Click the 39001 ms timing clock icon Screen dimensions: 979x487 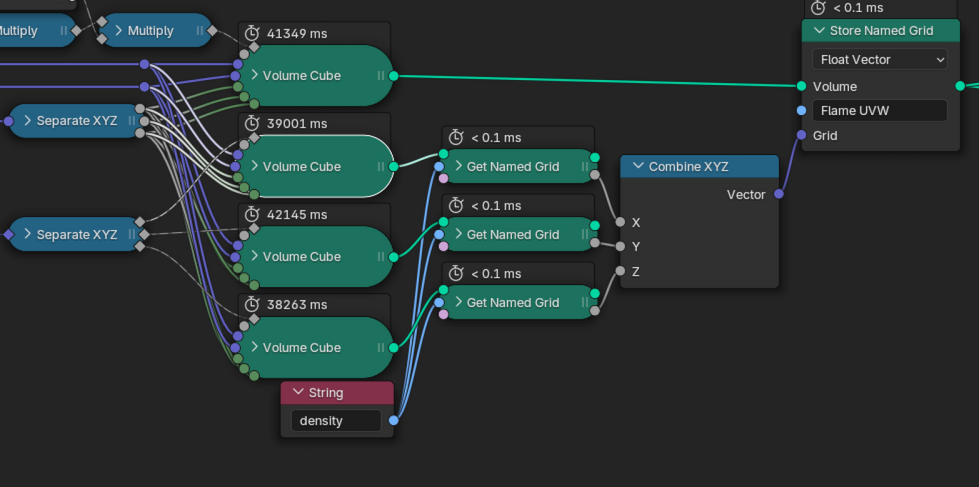[x=252, y=124]
